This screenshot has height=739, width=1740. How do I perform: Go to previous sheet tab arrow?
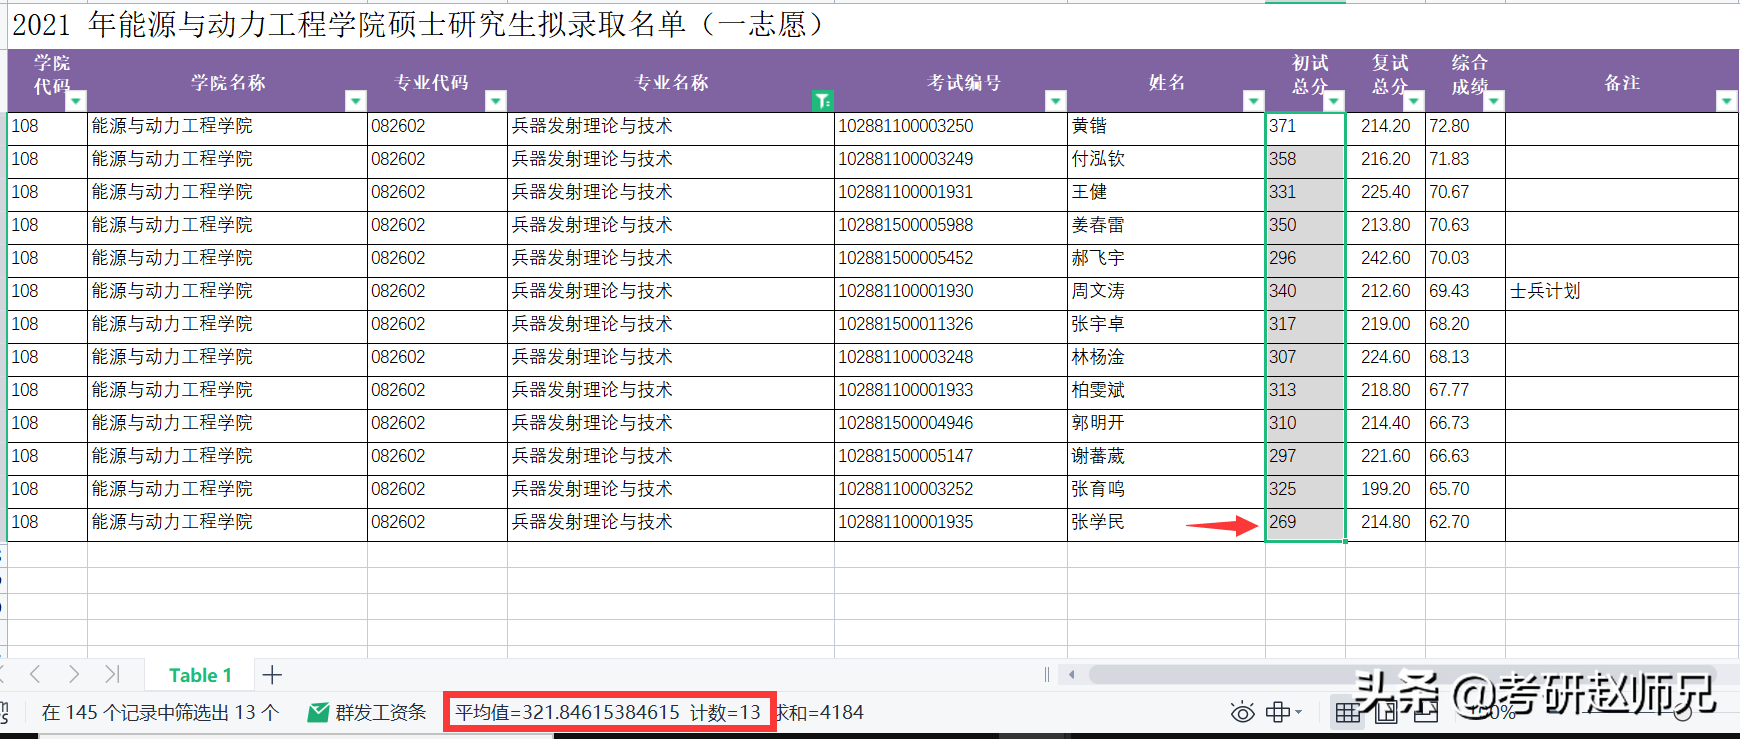coord(35,674)
